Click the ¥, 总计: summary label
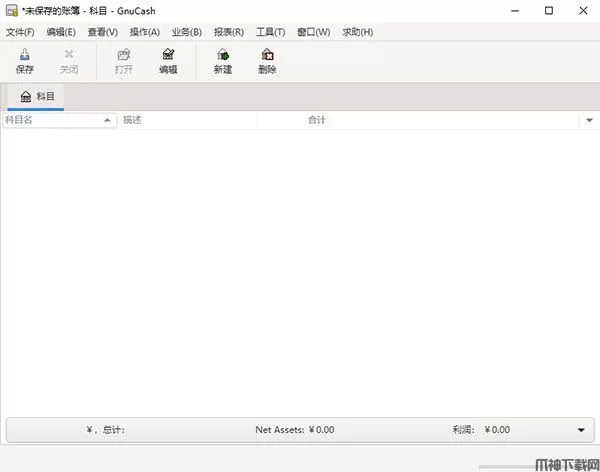 tap(106, 430)
